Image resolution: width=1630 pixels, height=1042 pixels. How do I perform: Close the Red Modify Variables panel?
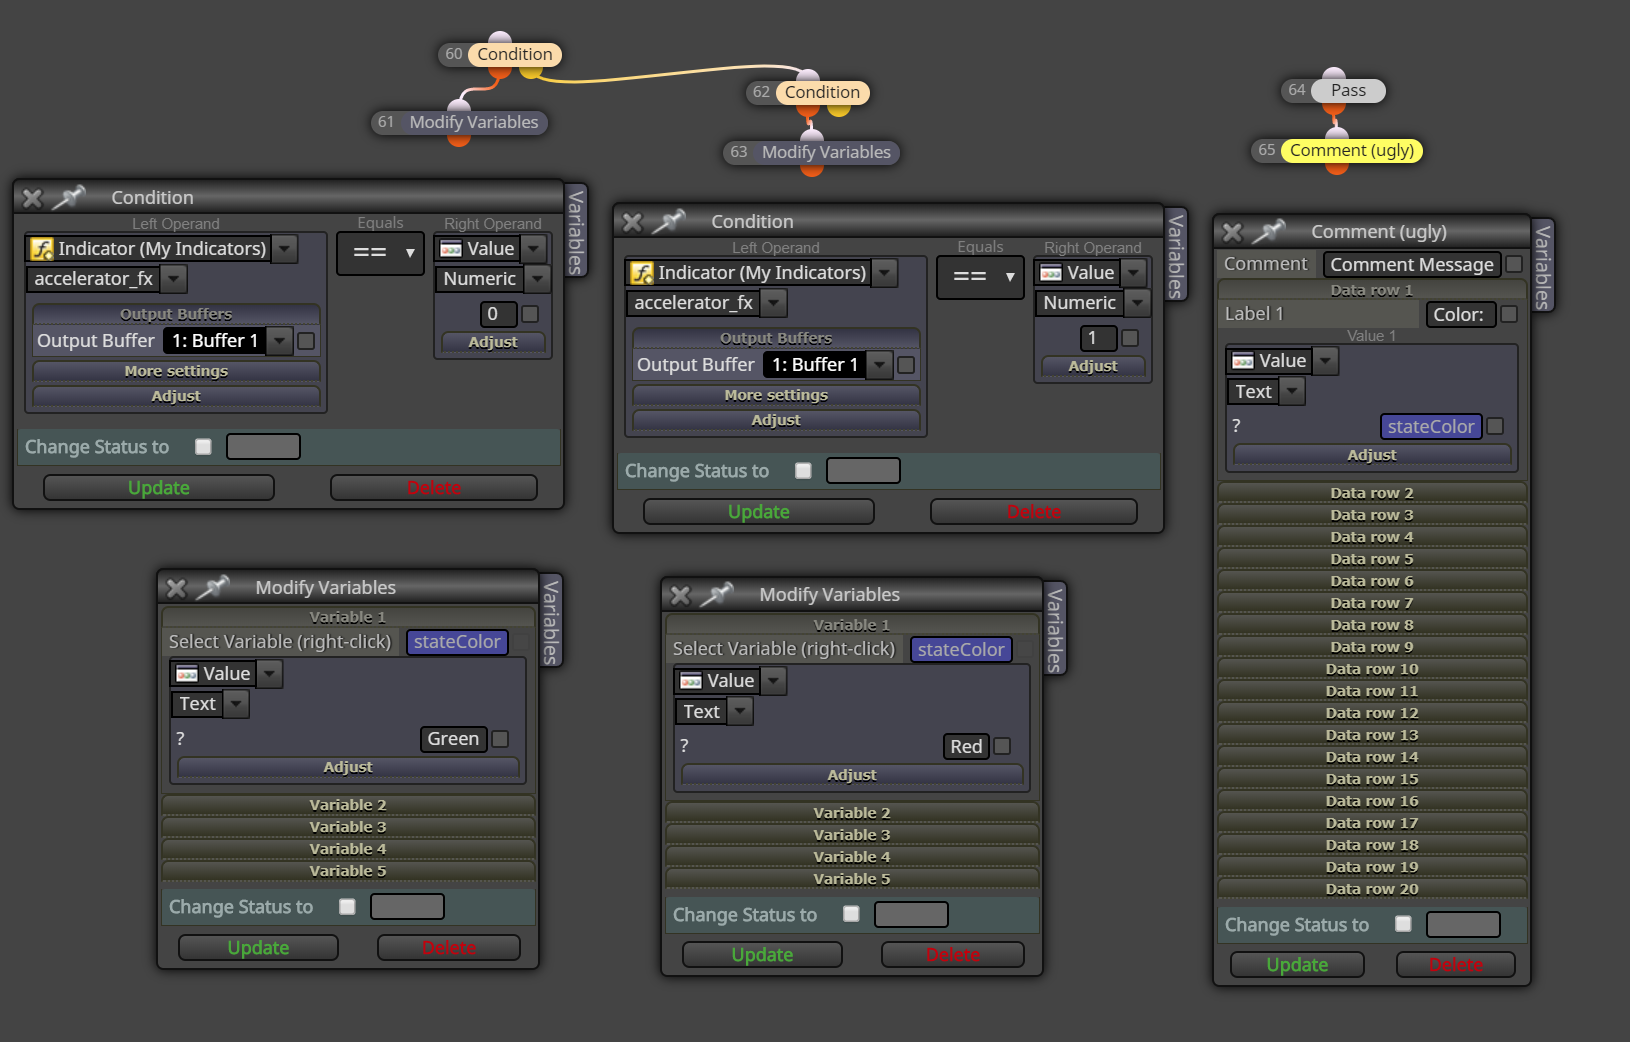681,595
